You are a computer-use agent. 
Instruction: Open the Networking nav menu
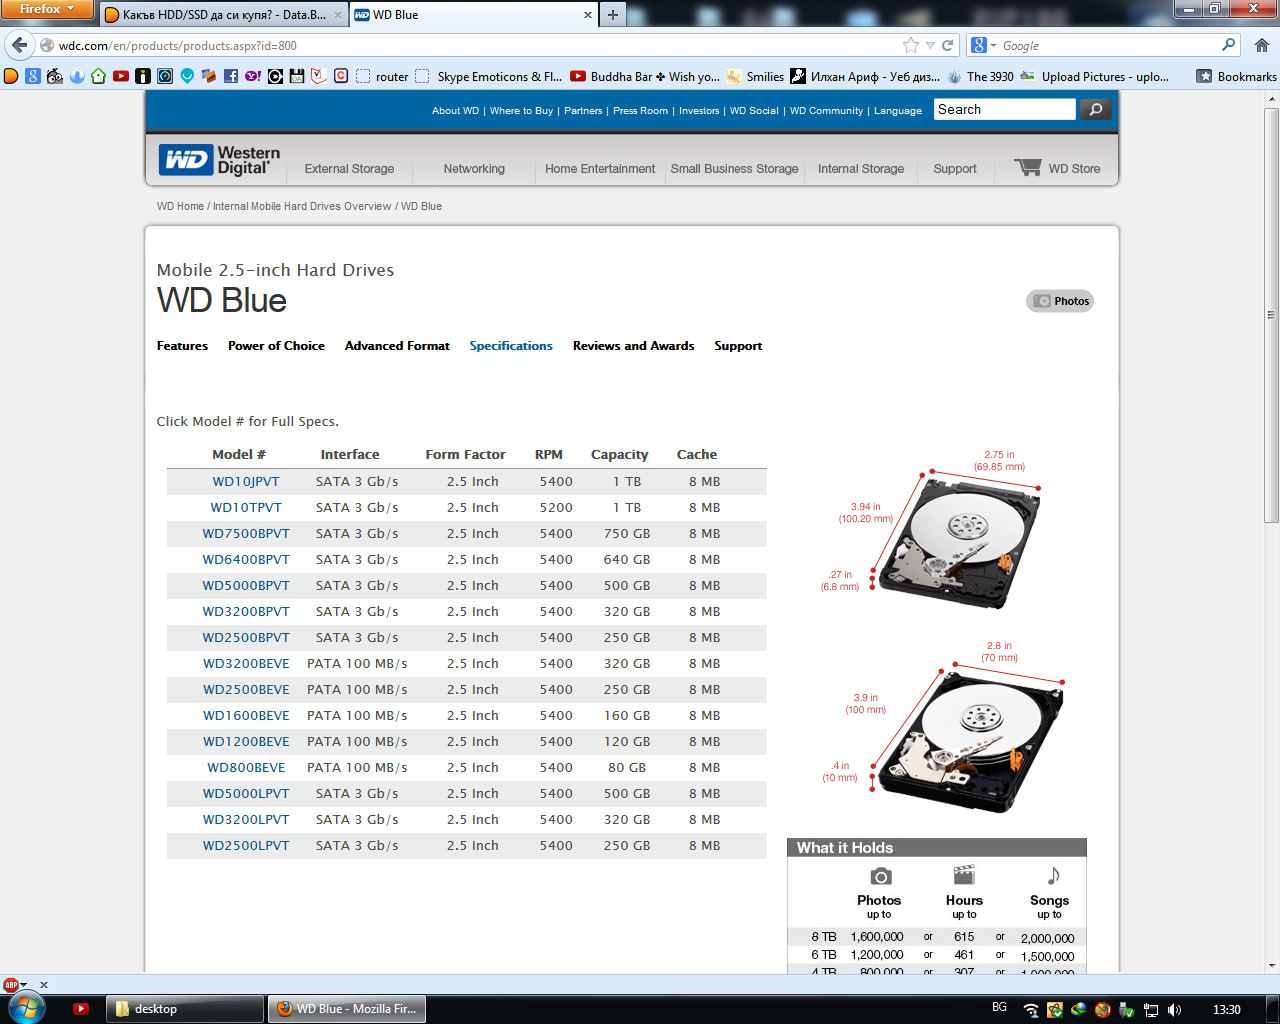(x=474, y=168)
